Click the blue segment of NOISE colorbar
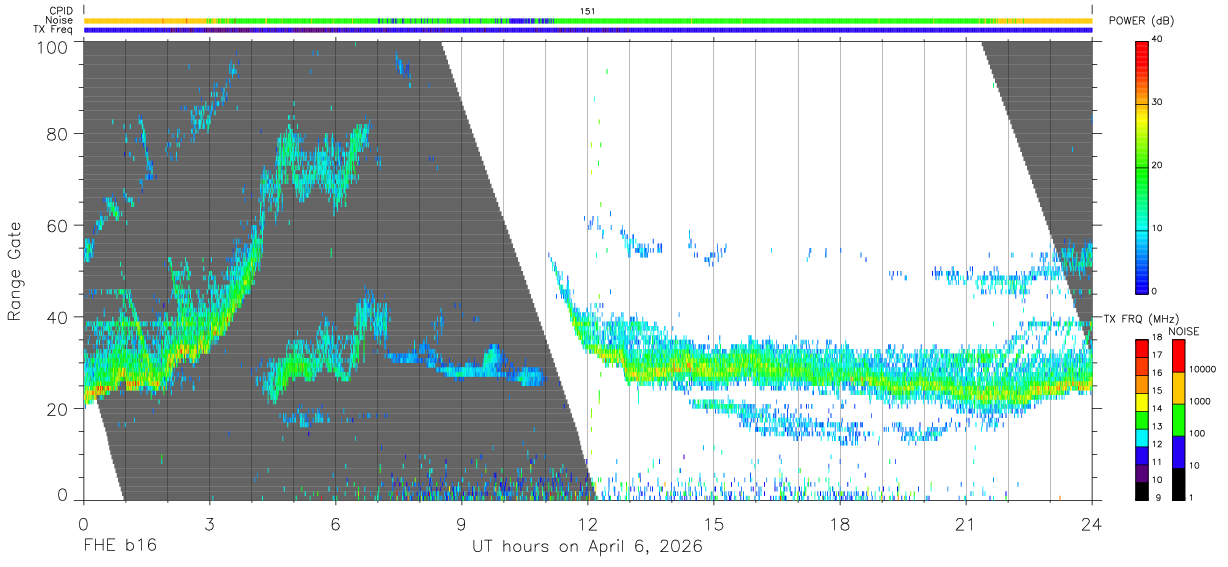The height and width of the screenshot is (567, 1228). click(x=1178, y=451)
